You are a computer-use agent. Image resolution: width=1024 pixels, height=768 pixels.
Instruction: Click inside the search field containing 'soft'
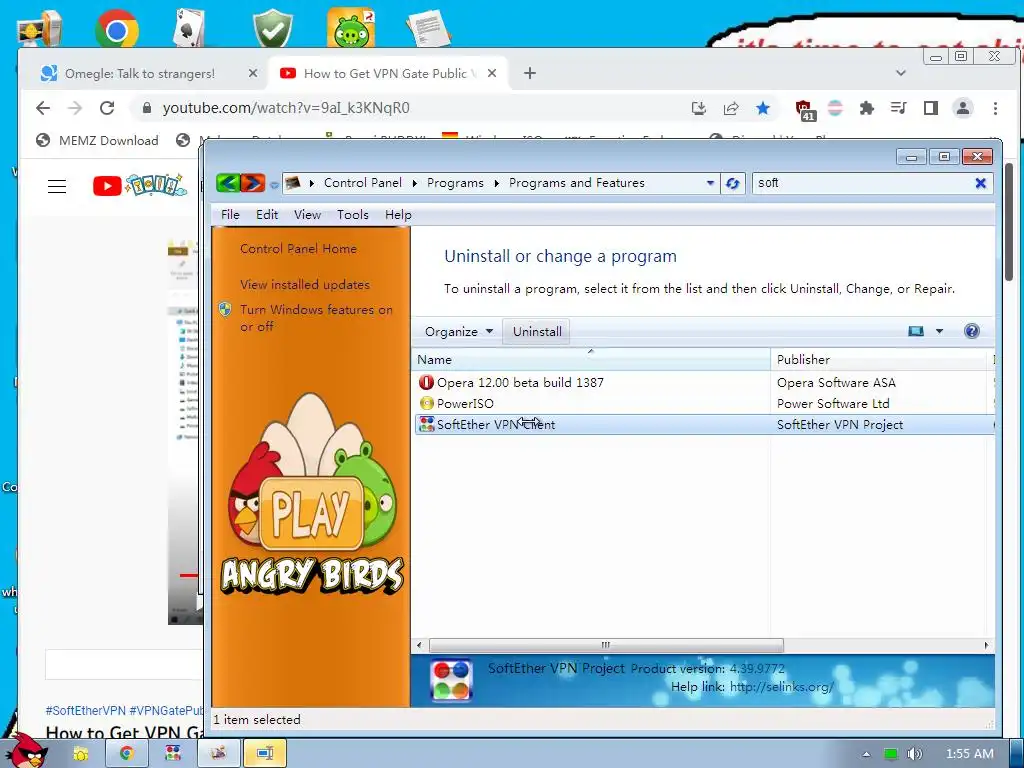pyautogui.click(x=862, y=184)
